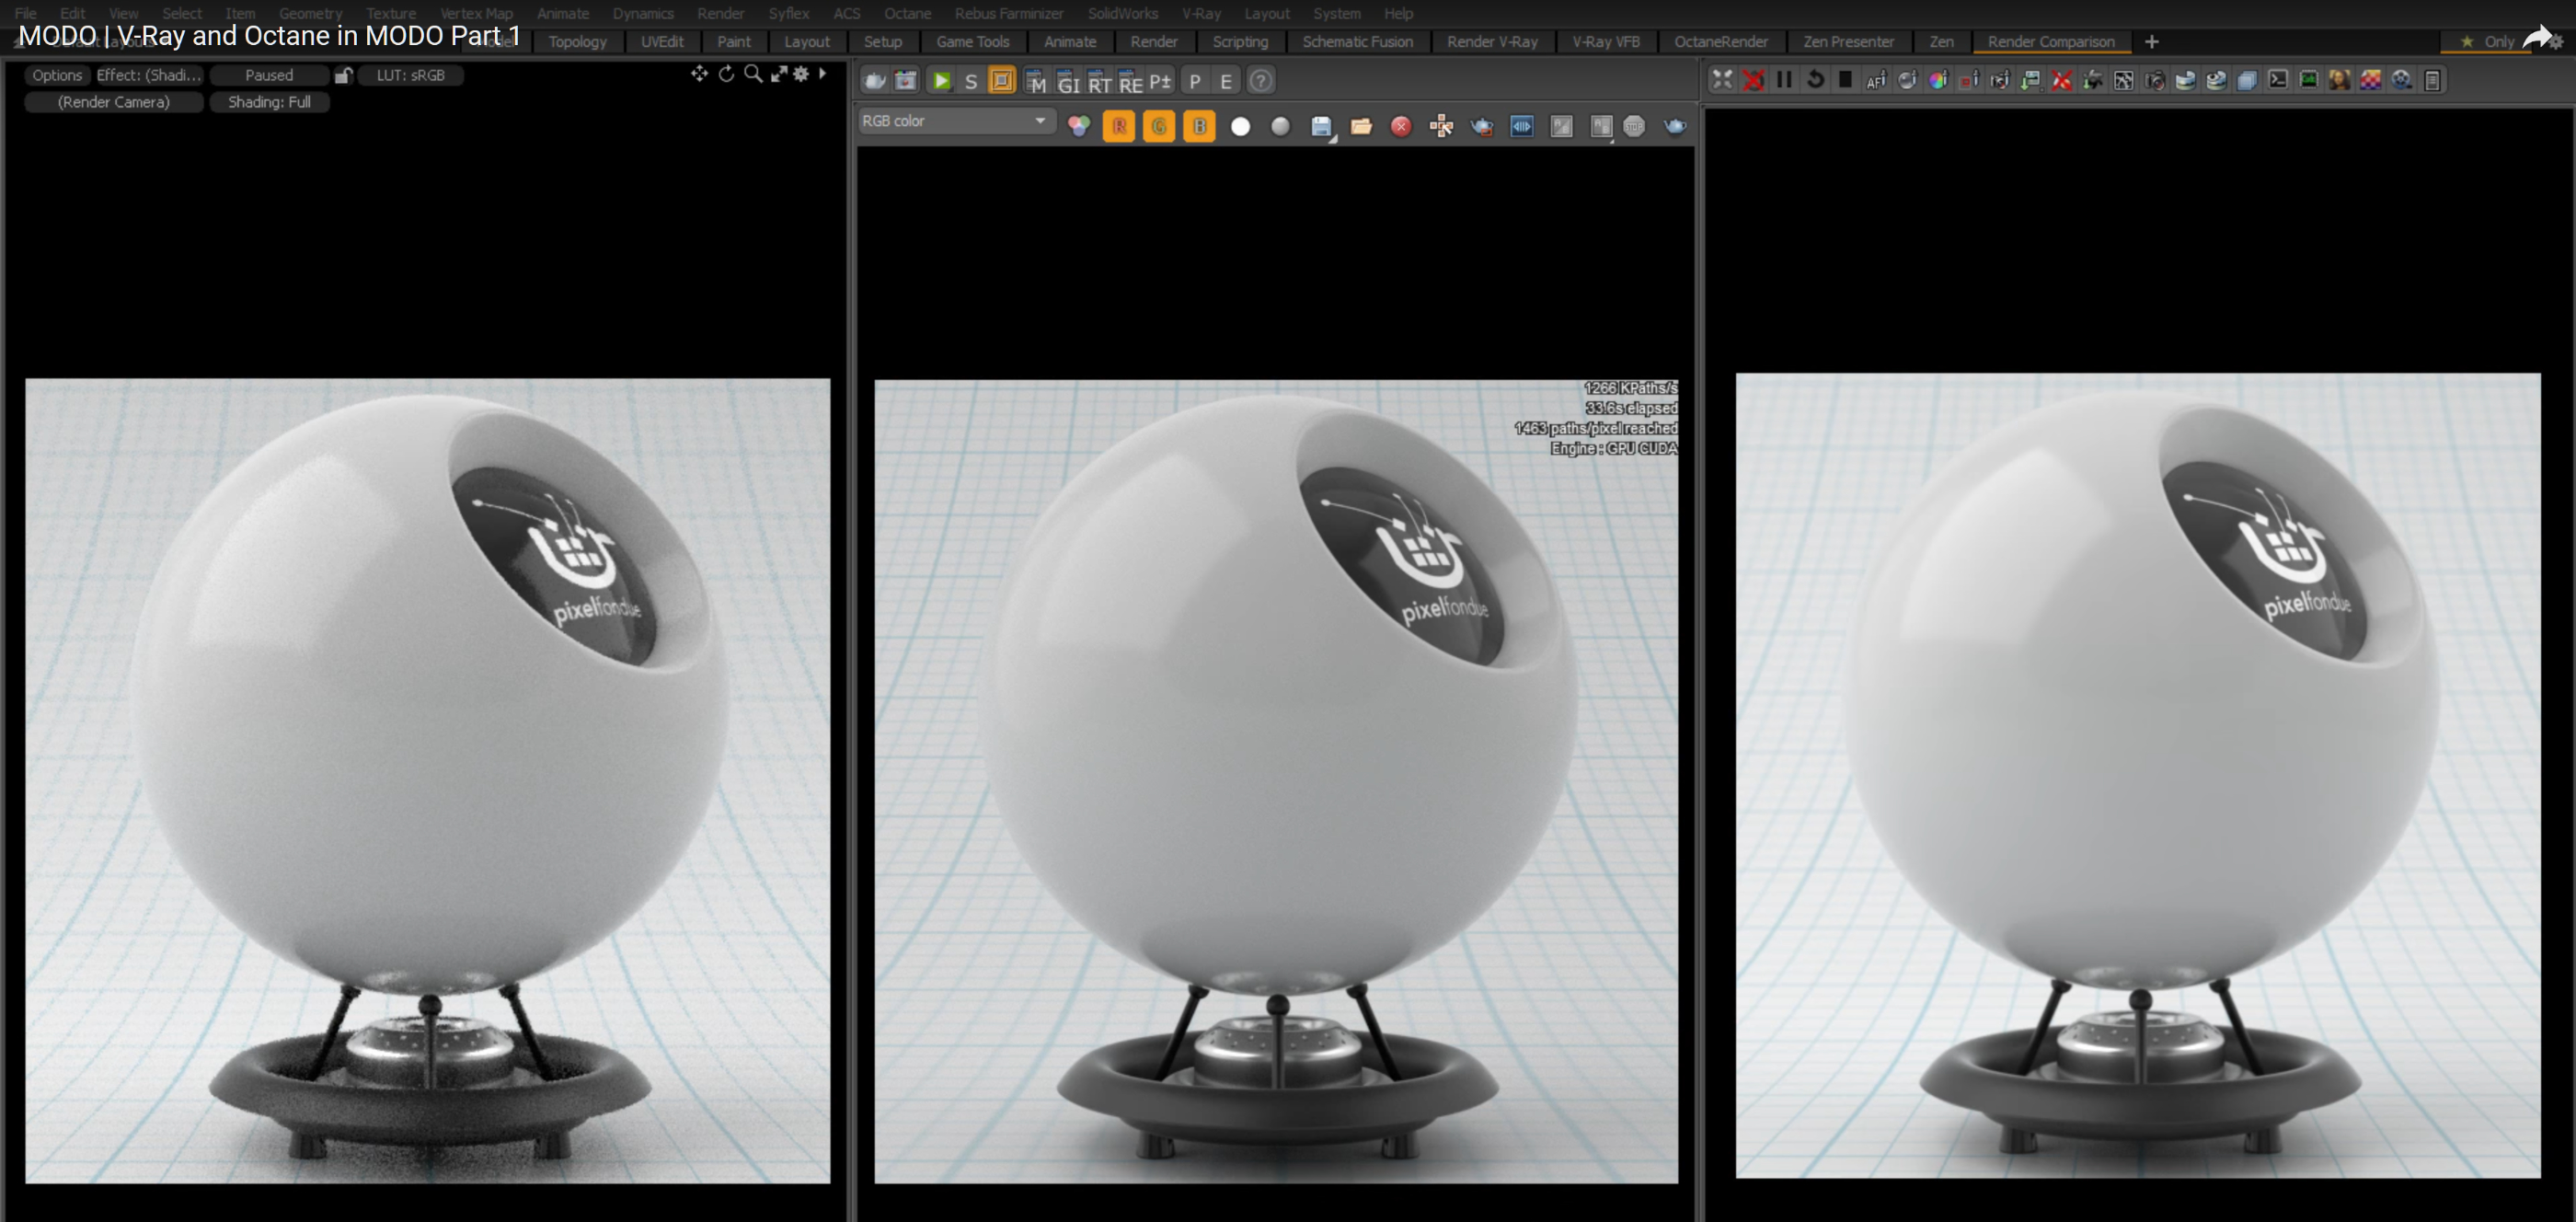Toggle the green channel G button
Image resolution: width=2576 pixels, height=1222 pixels.
1159,126
